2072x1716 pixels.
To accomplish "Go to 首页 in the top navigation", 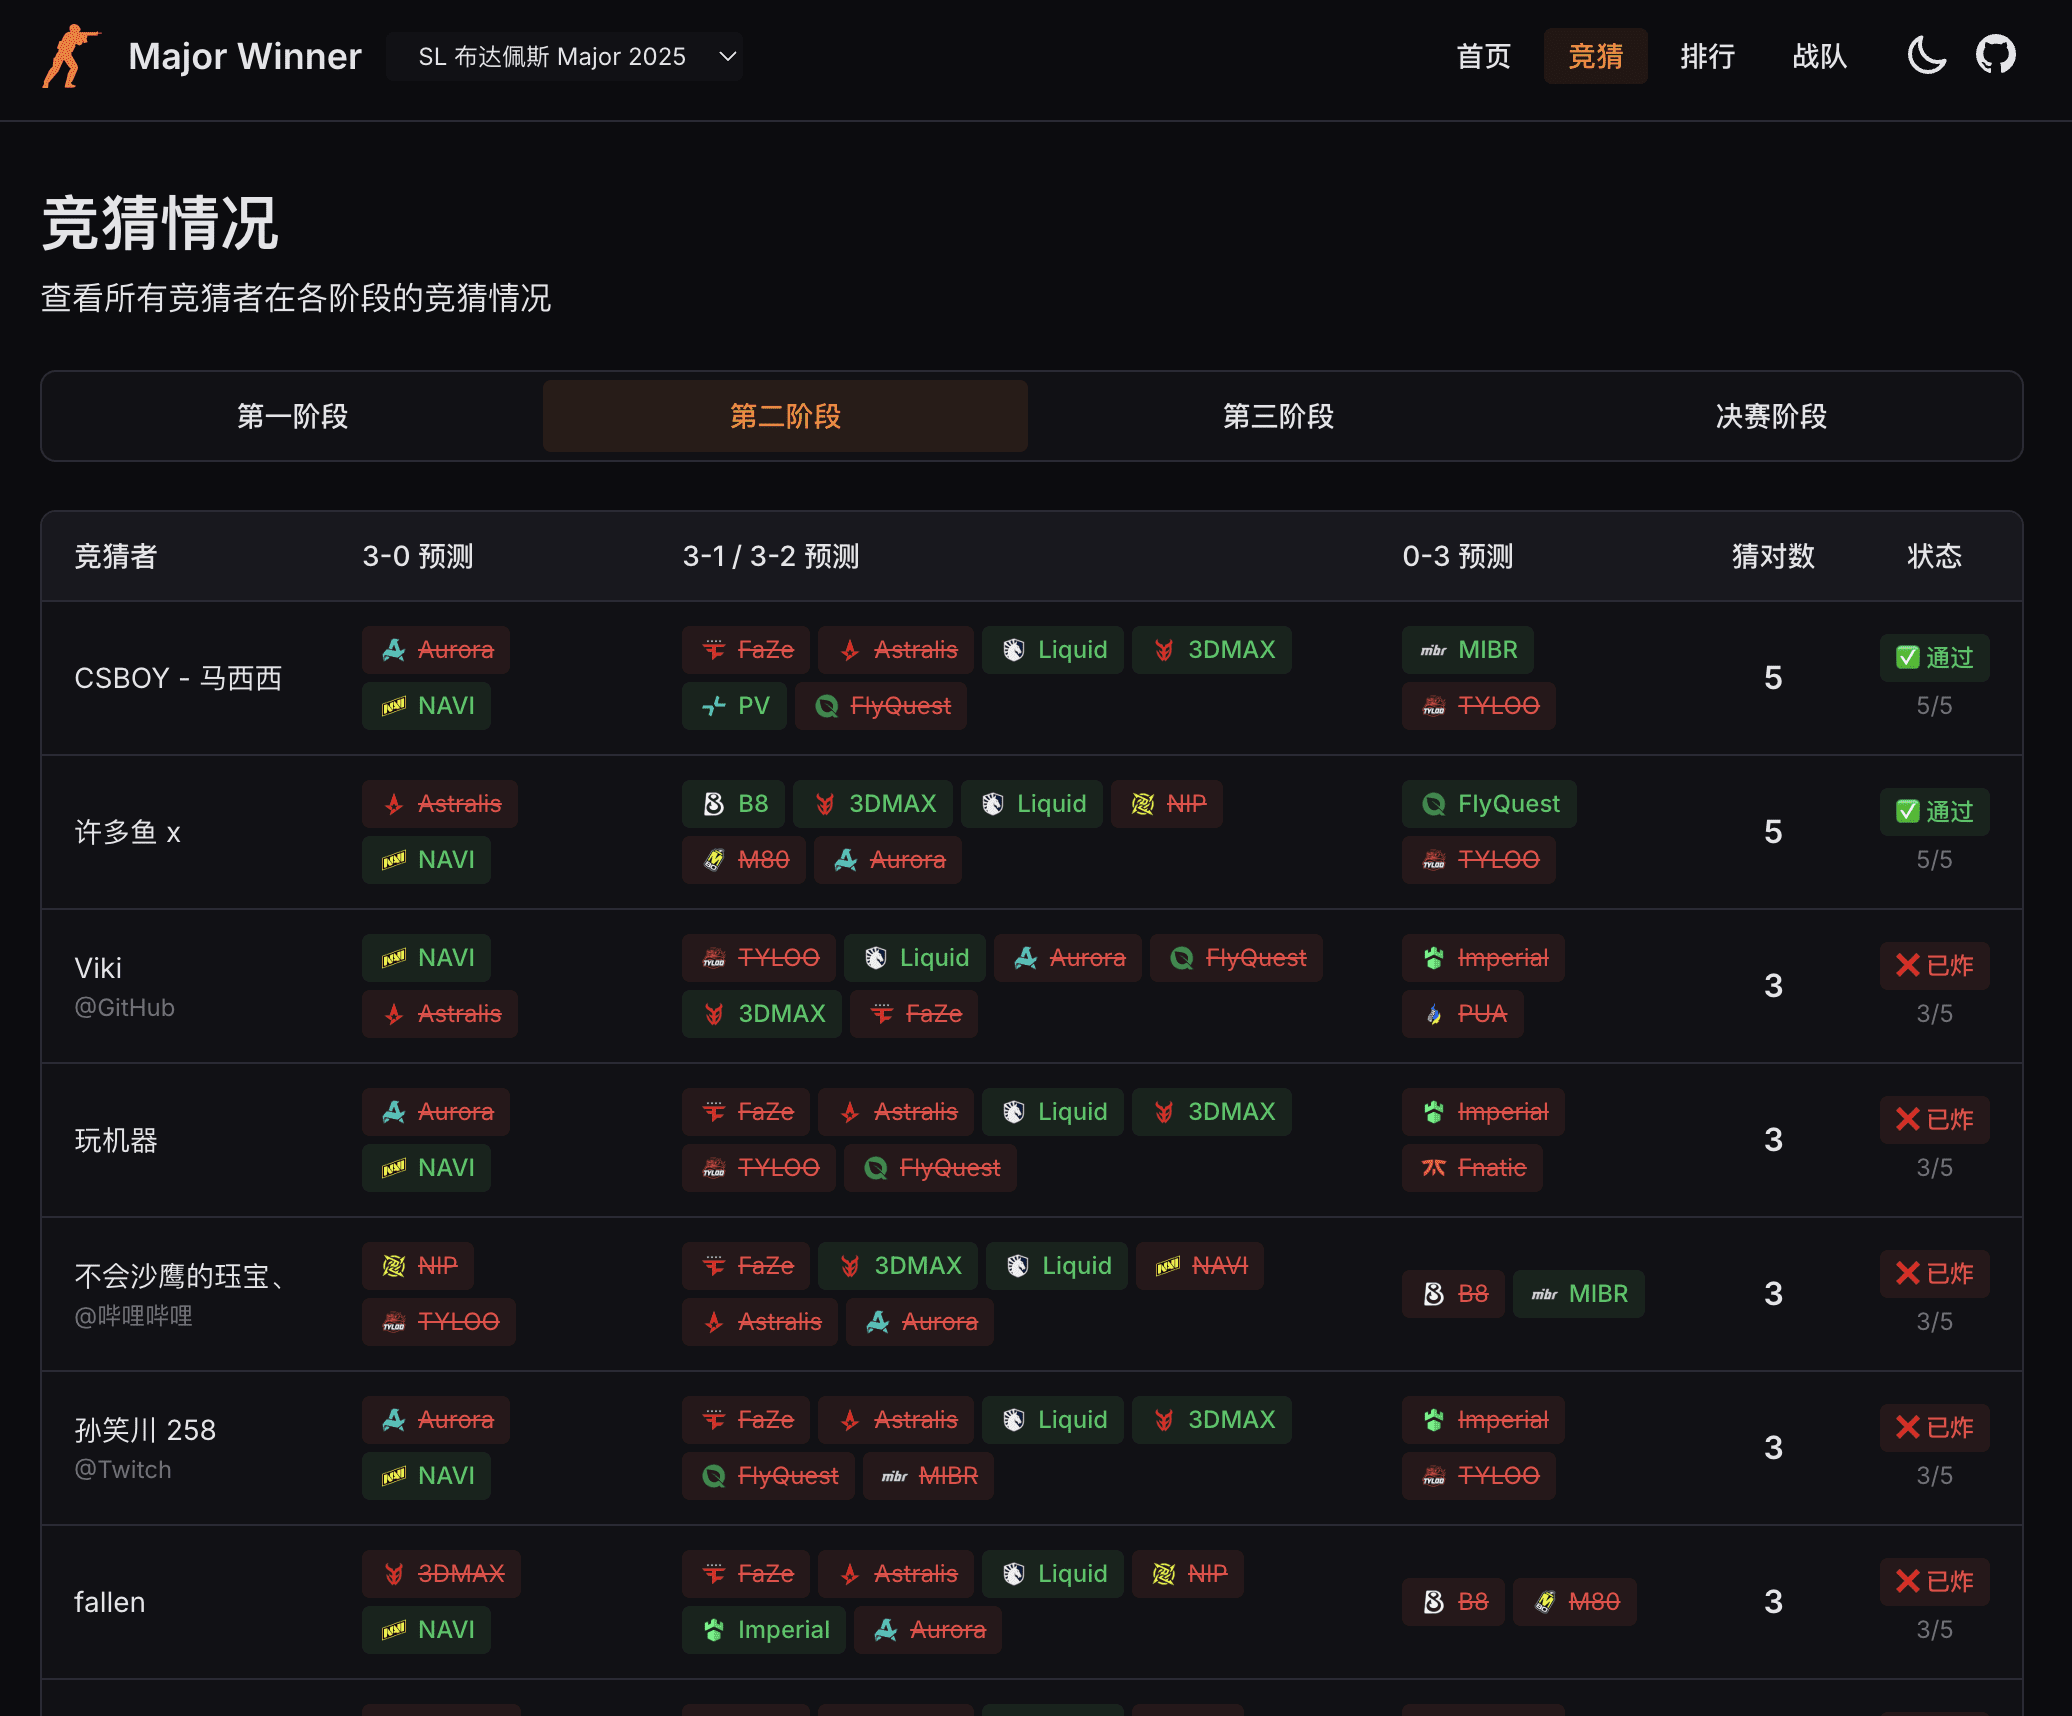I will click(1483, 57).
